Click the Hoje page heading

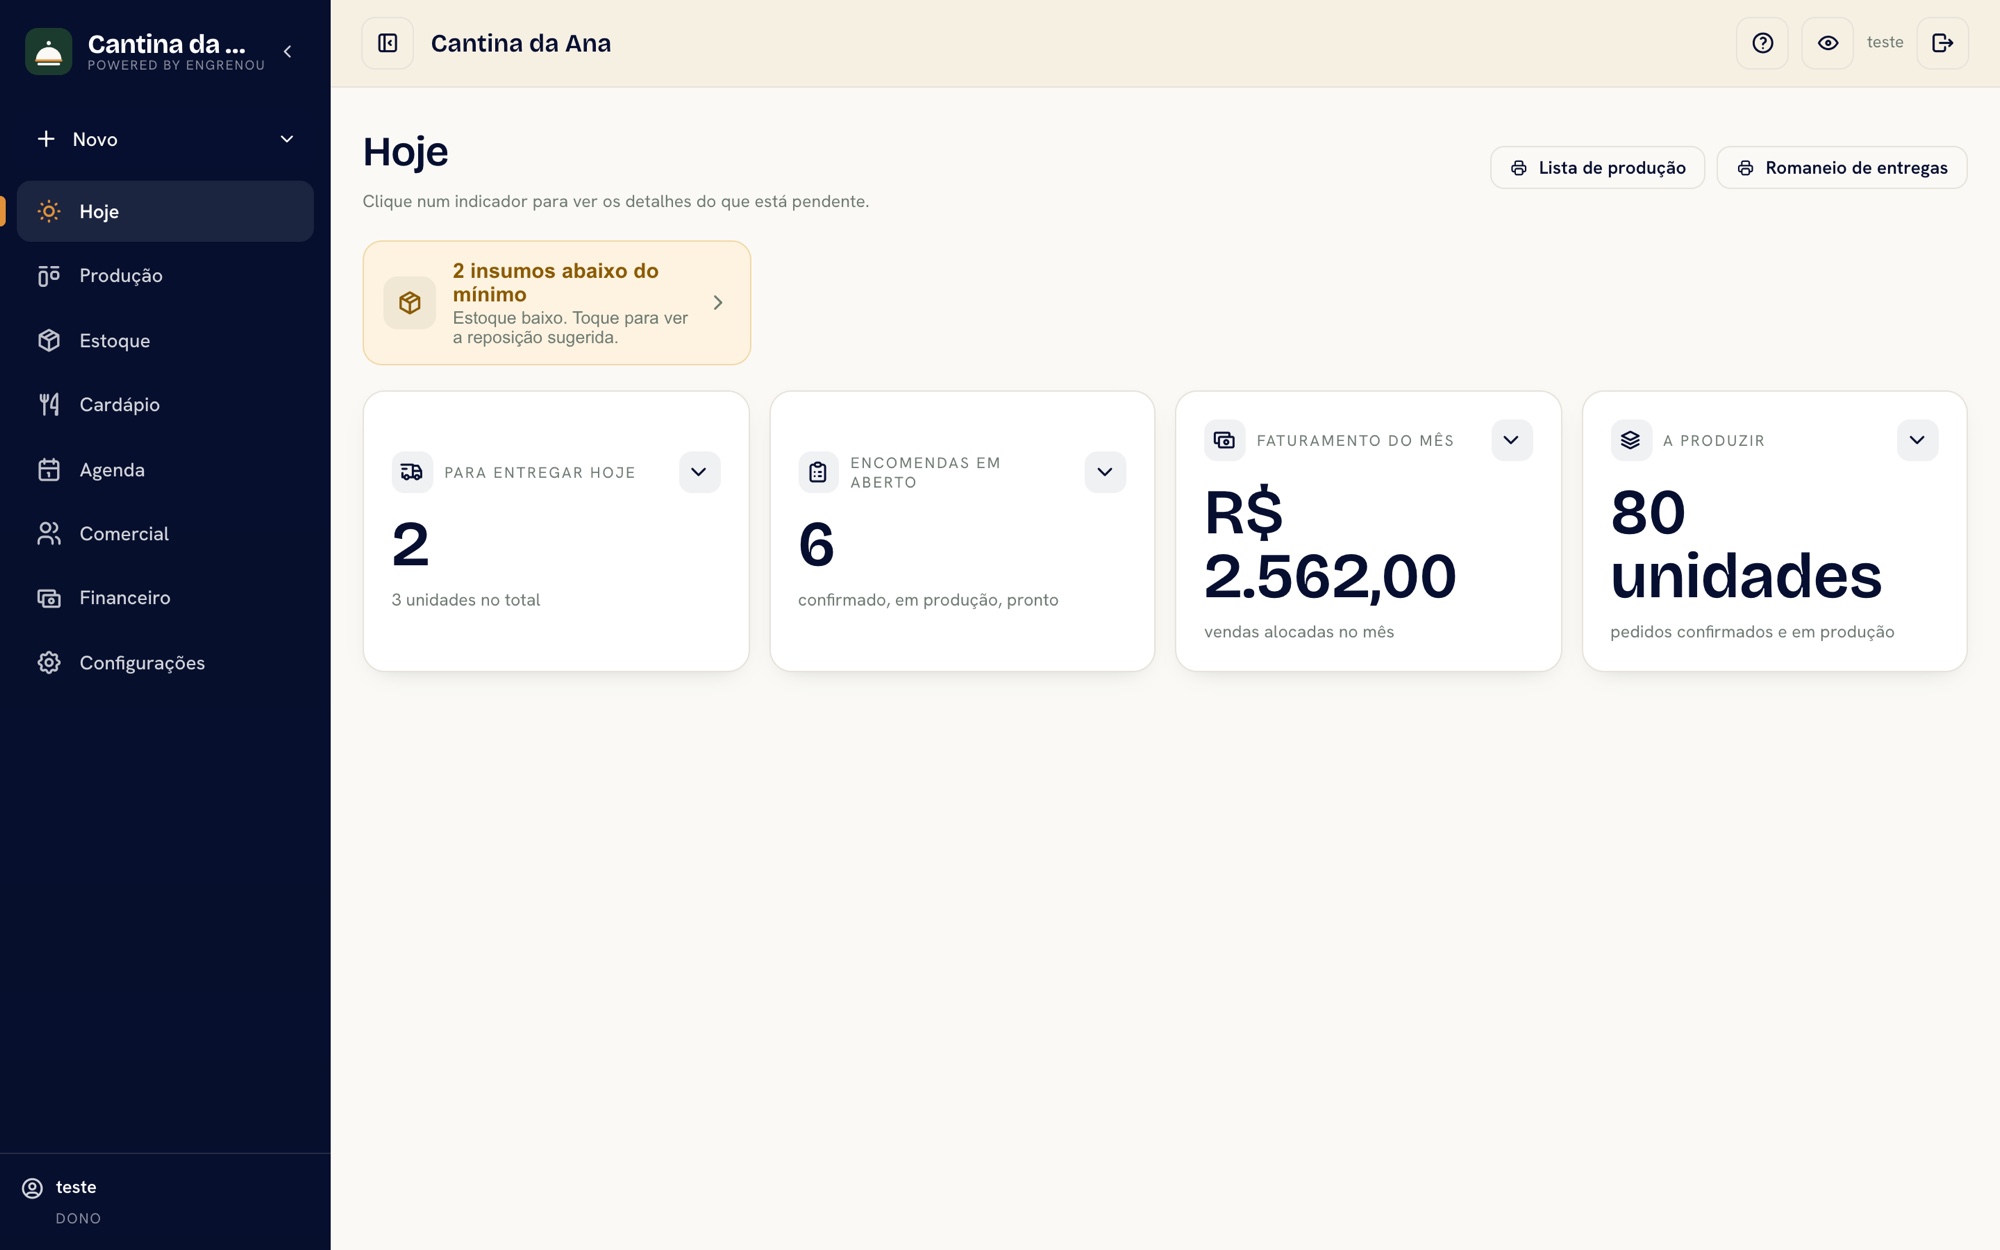tap(405, 153)
